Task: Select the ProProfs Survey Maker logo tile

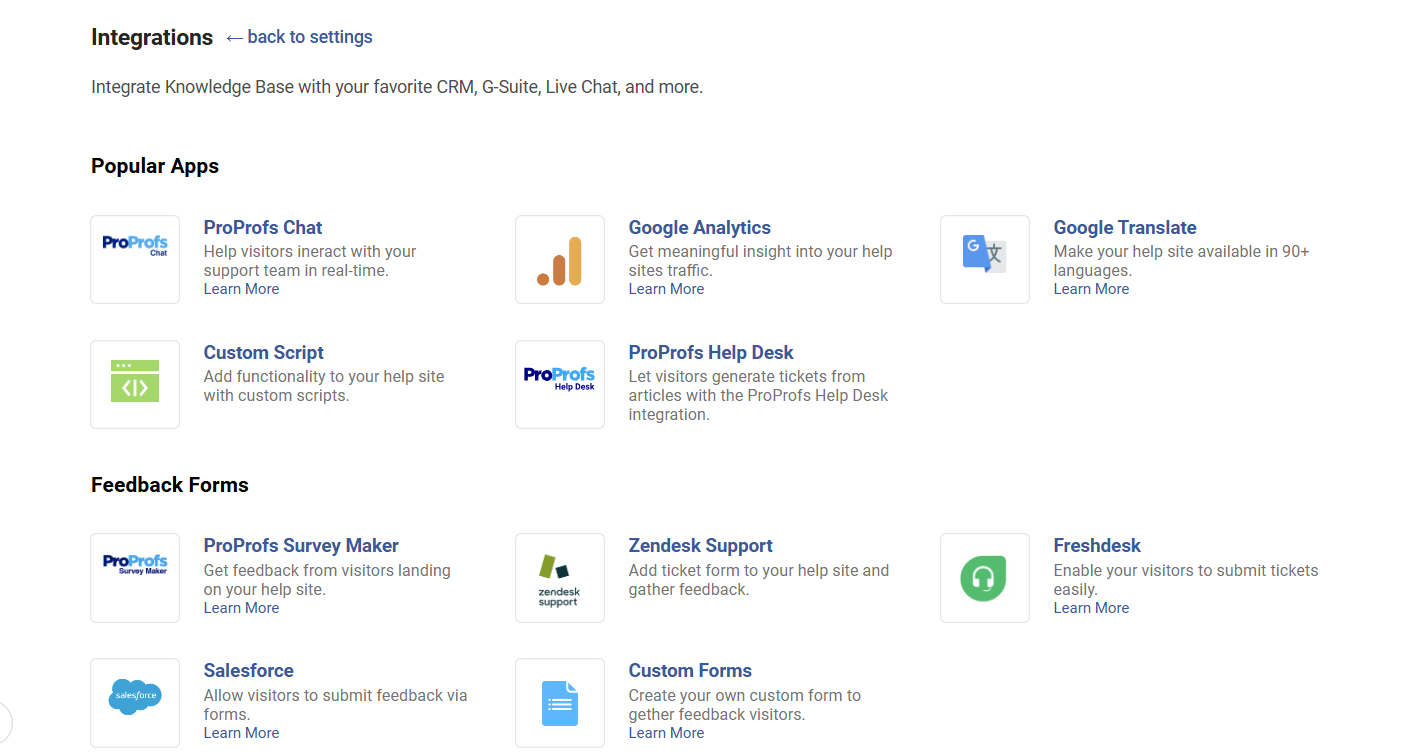Action: click(x=135, y=578)
